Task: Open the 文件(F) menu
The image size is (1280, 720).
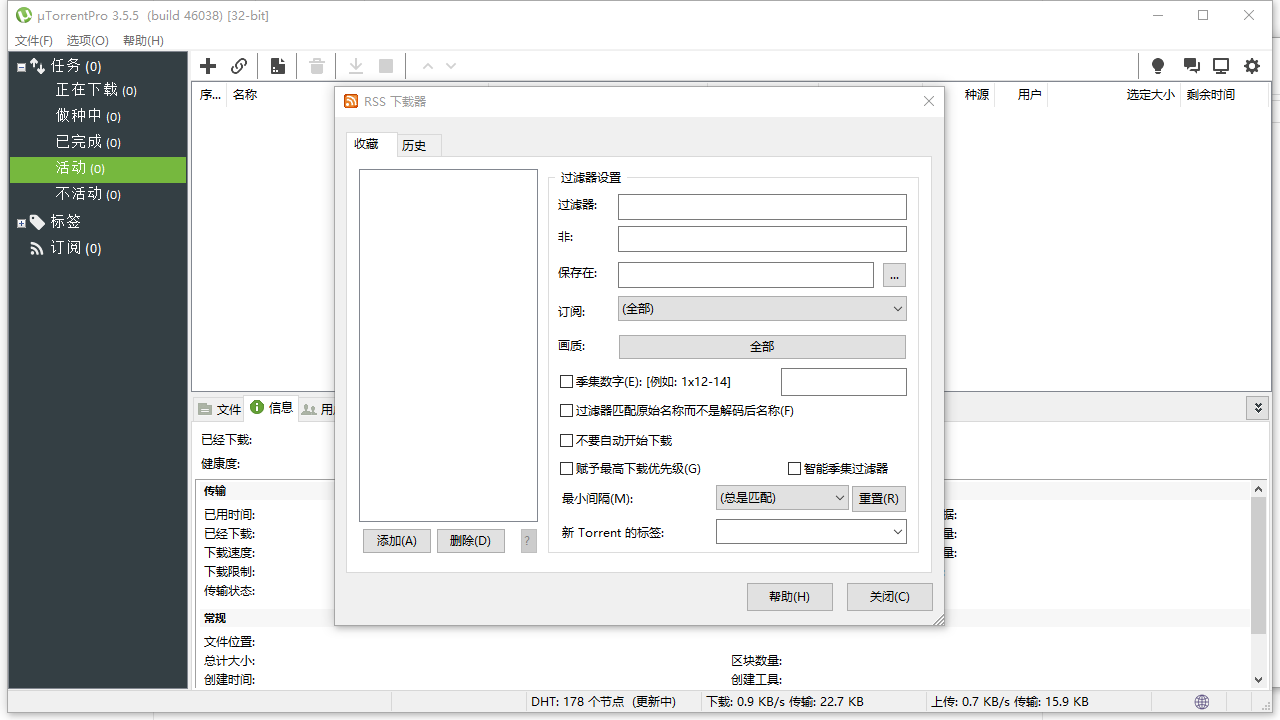Action: [x=34, y=40]
